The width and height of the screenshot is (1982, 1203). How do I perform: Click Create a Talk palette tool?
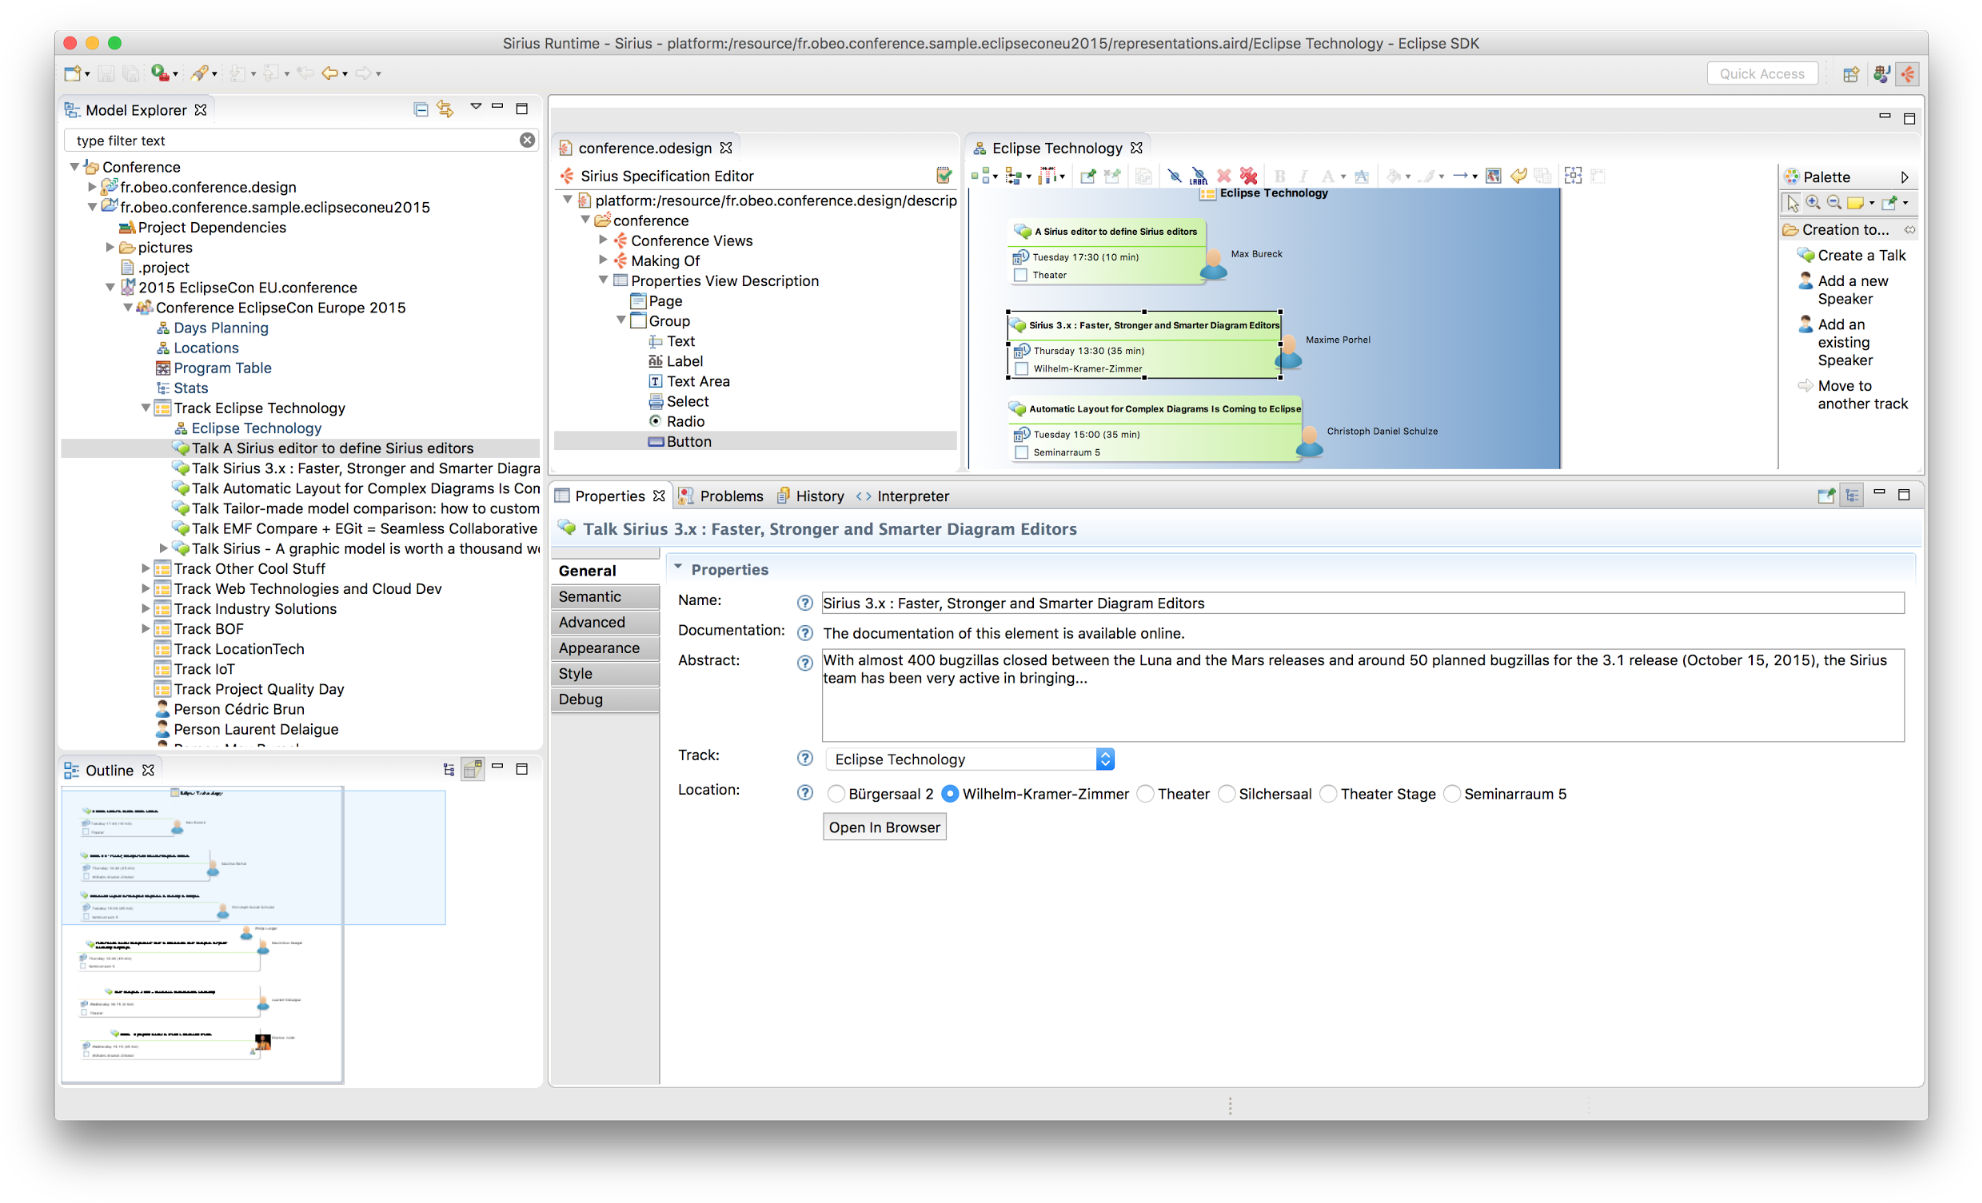[1851, 255]
